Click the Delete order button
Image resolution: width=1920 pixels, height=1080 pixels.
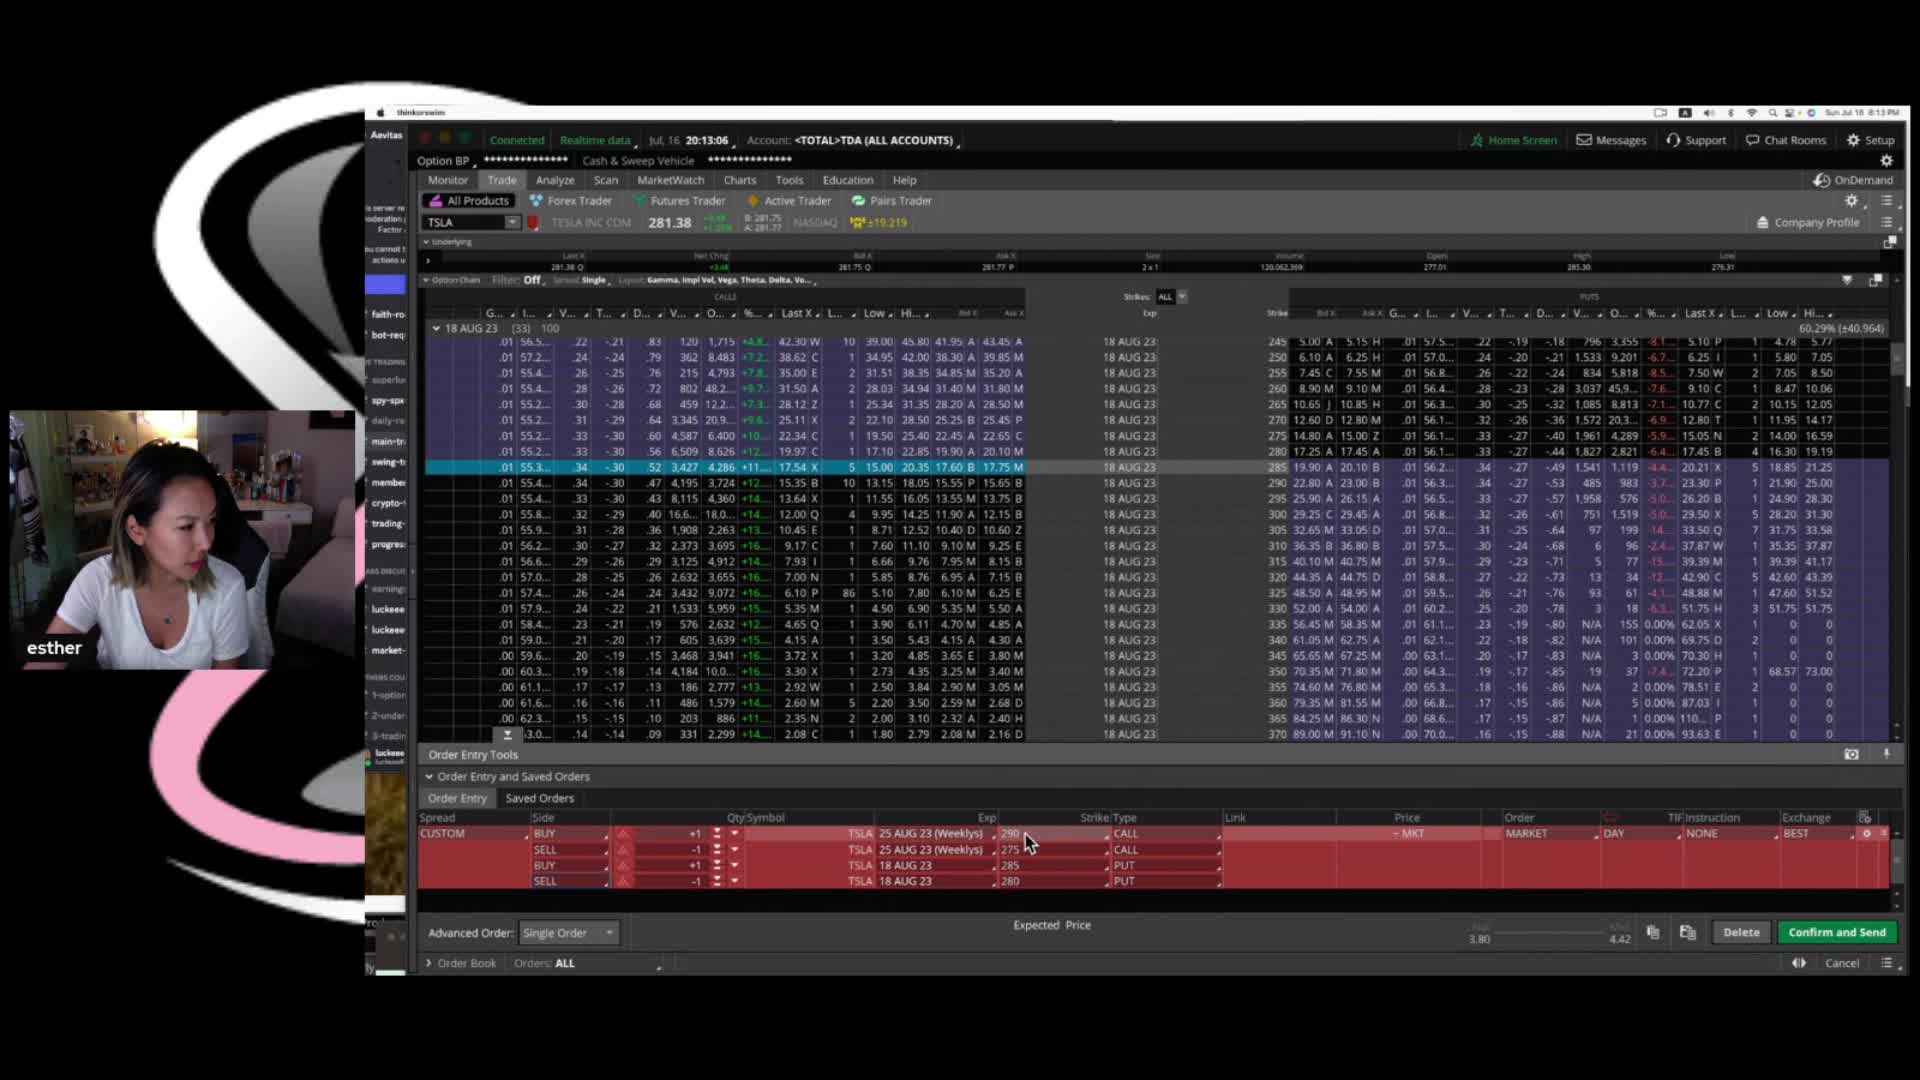click(x=1741, y=932)
